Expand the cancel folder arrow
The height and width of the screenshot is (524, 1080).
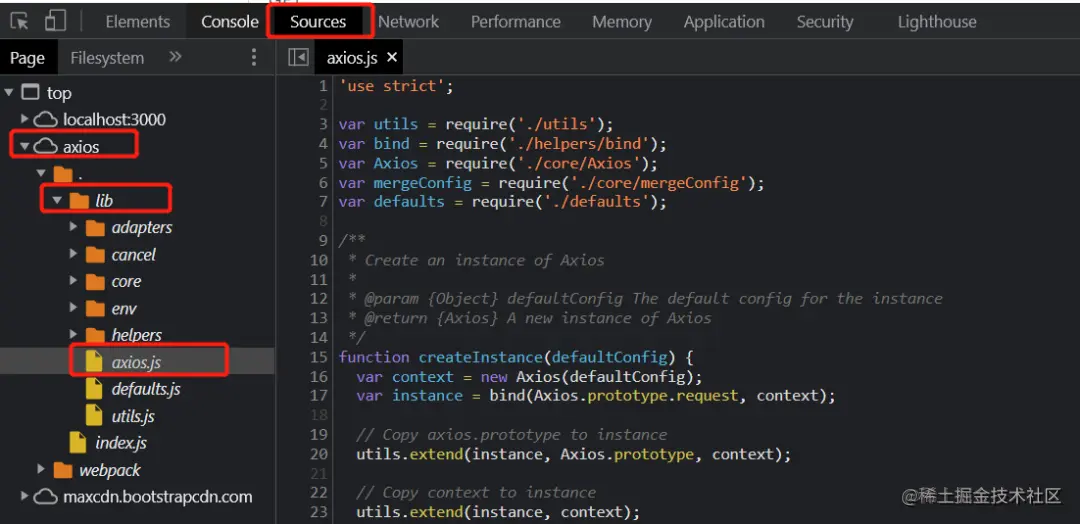pos(74,254)
